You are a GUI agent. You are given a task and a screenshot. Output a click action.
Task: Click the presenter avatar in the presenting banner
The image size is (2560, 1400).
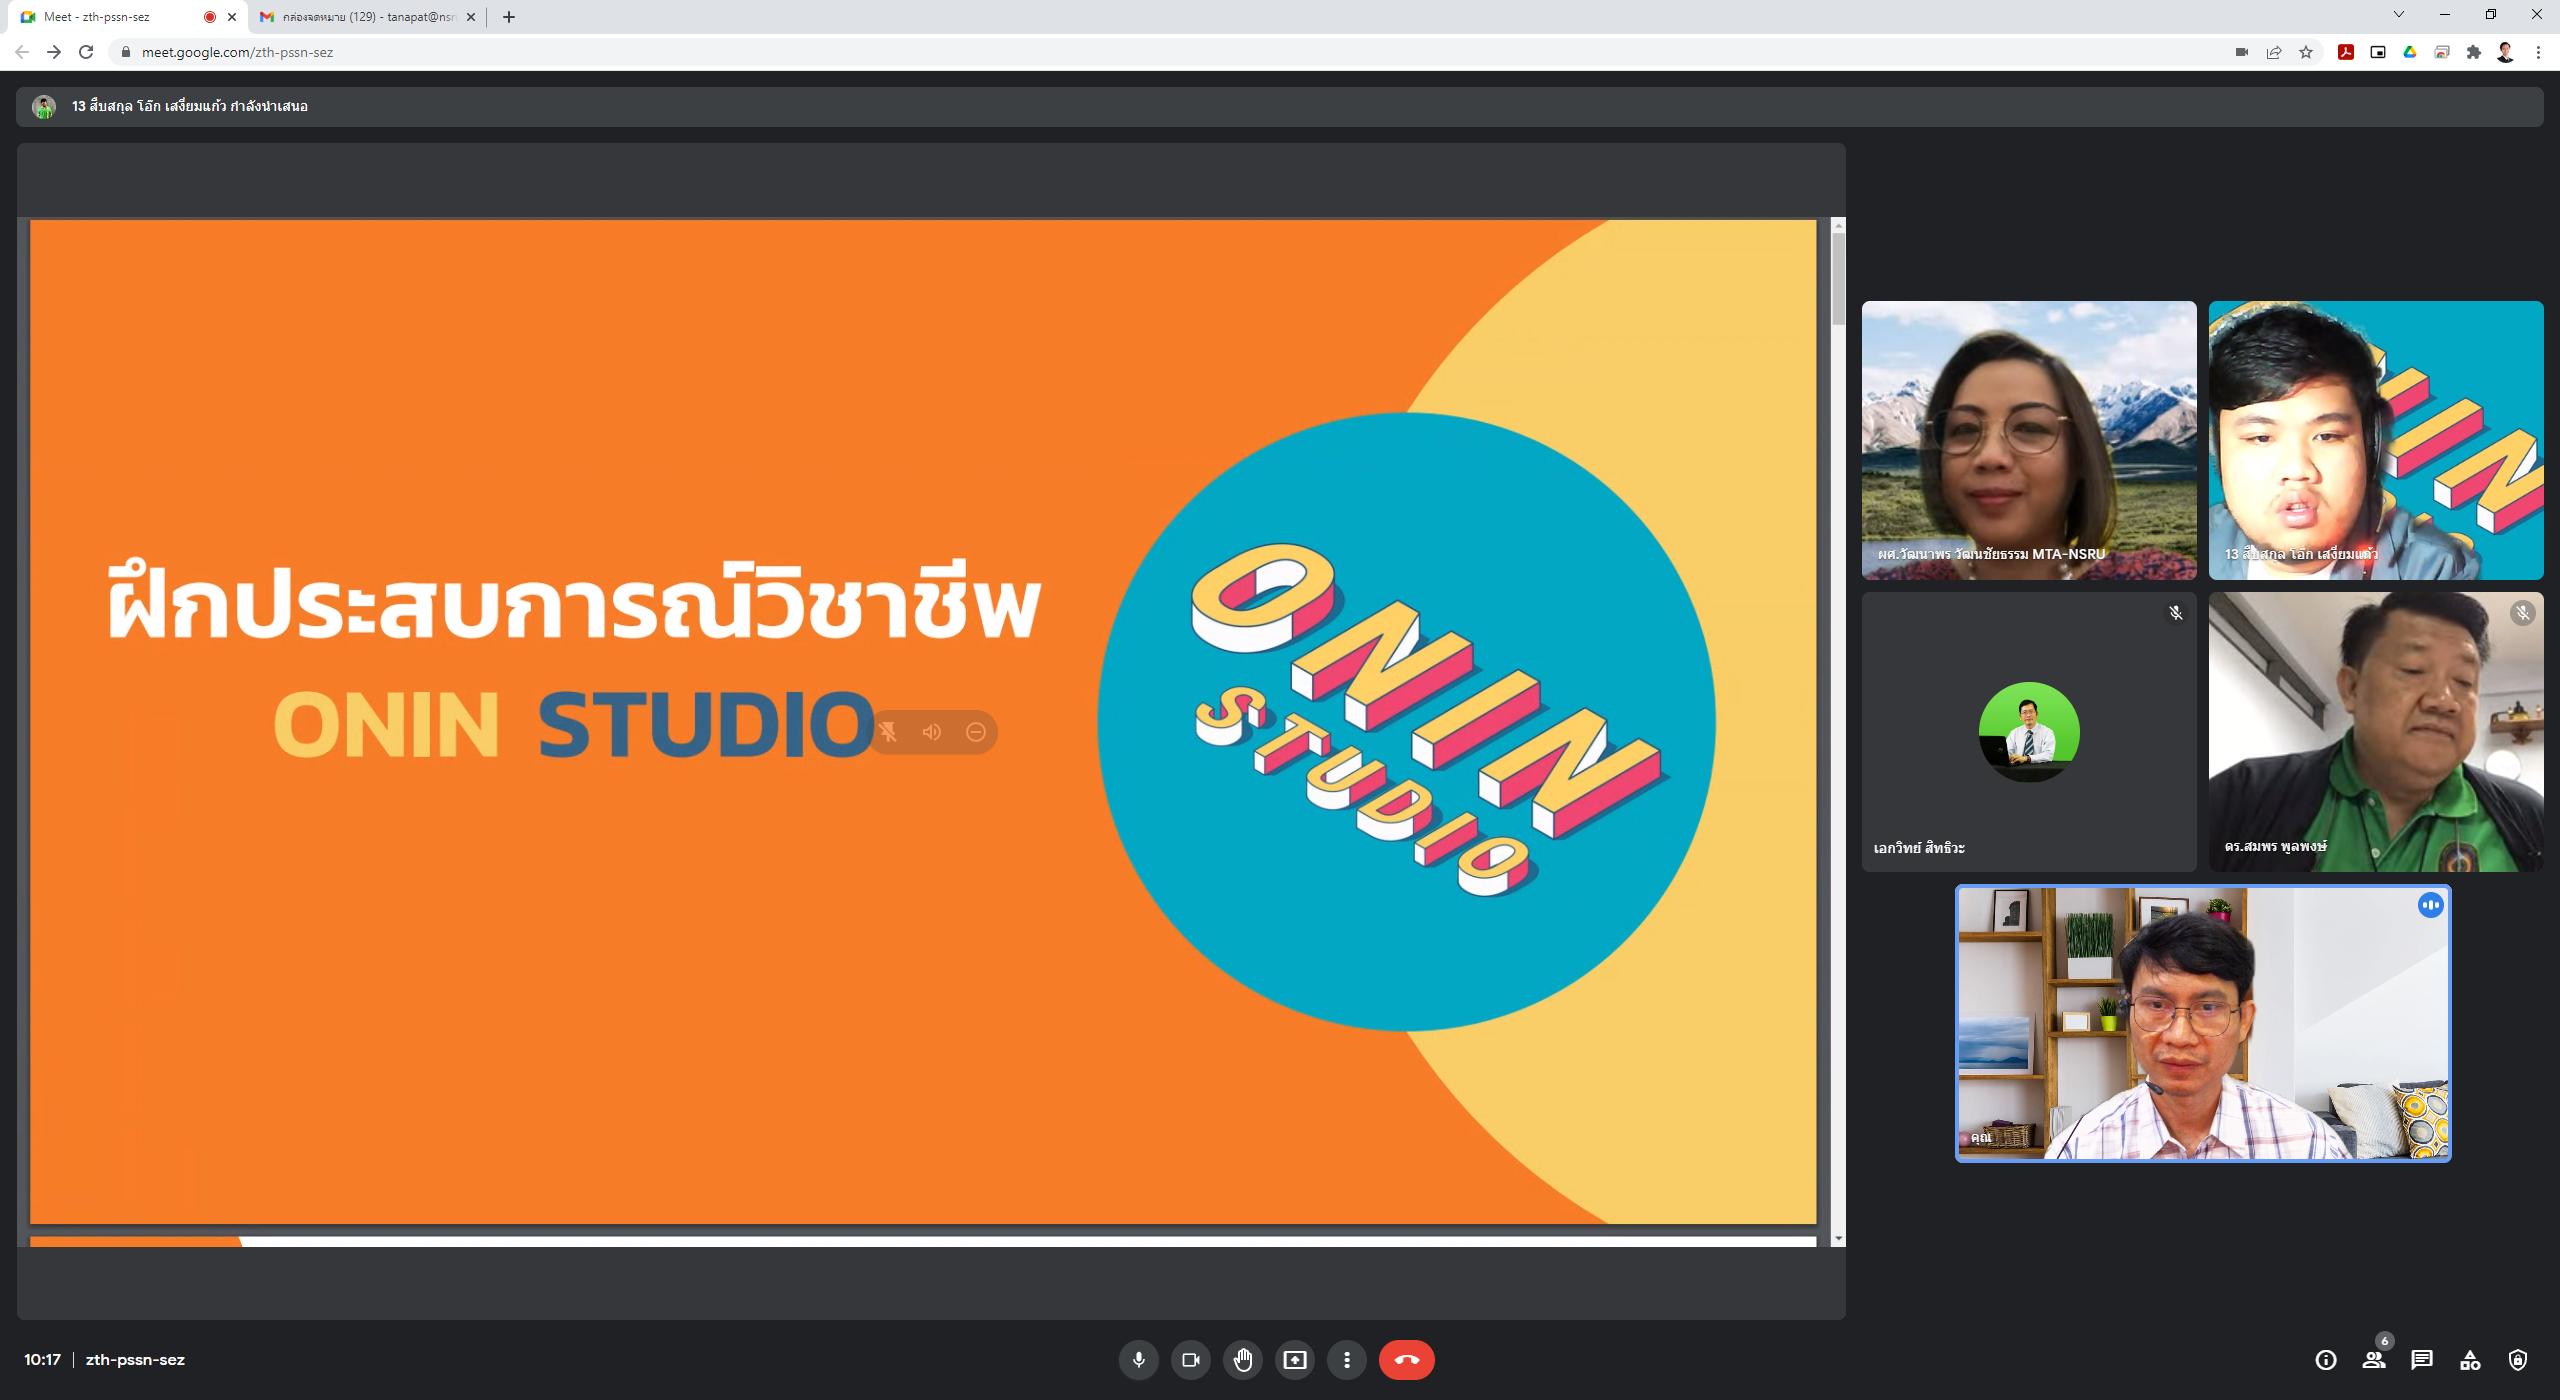(44, 107)
